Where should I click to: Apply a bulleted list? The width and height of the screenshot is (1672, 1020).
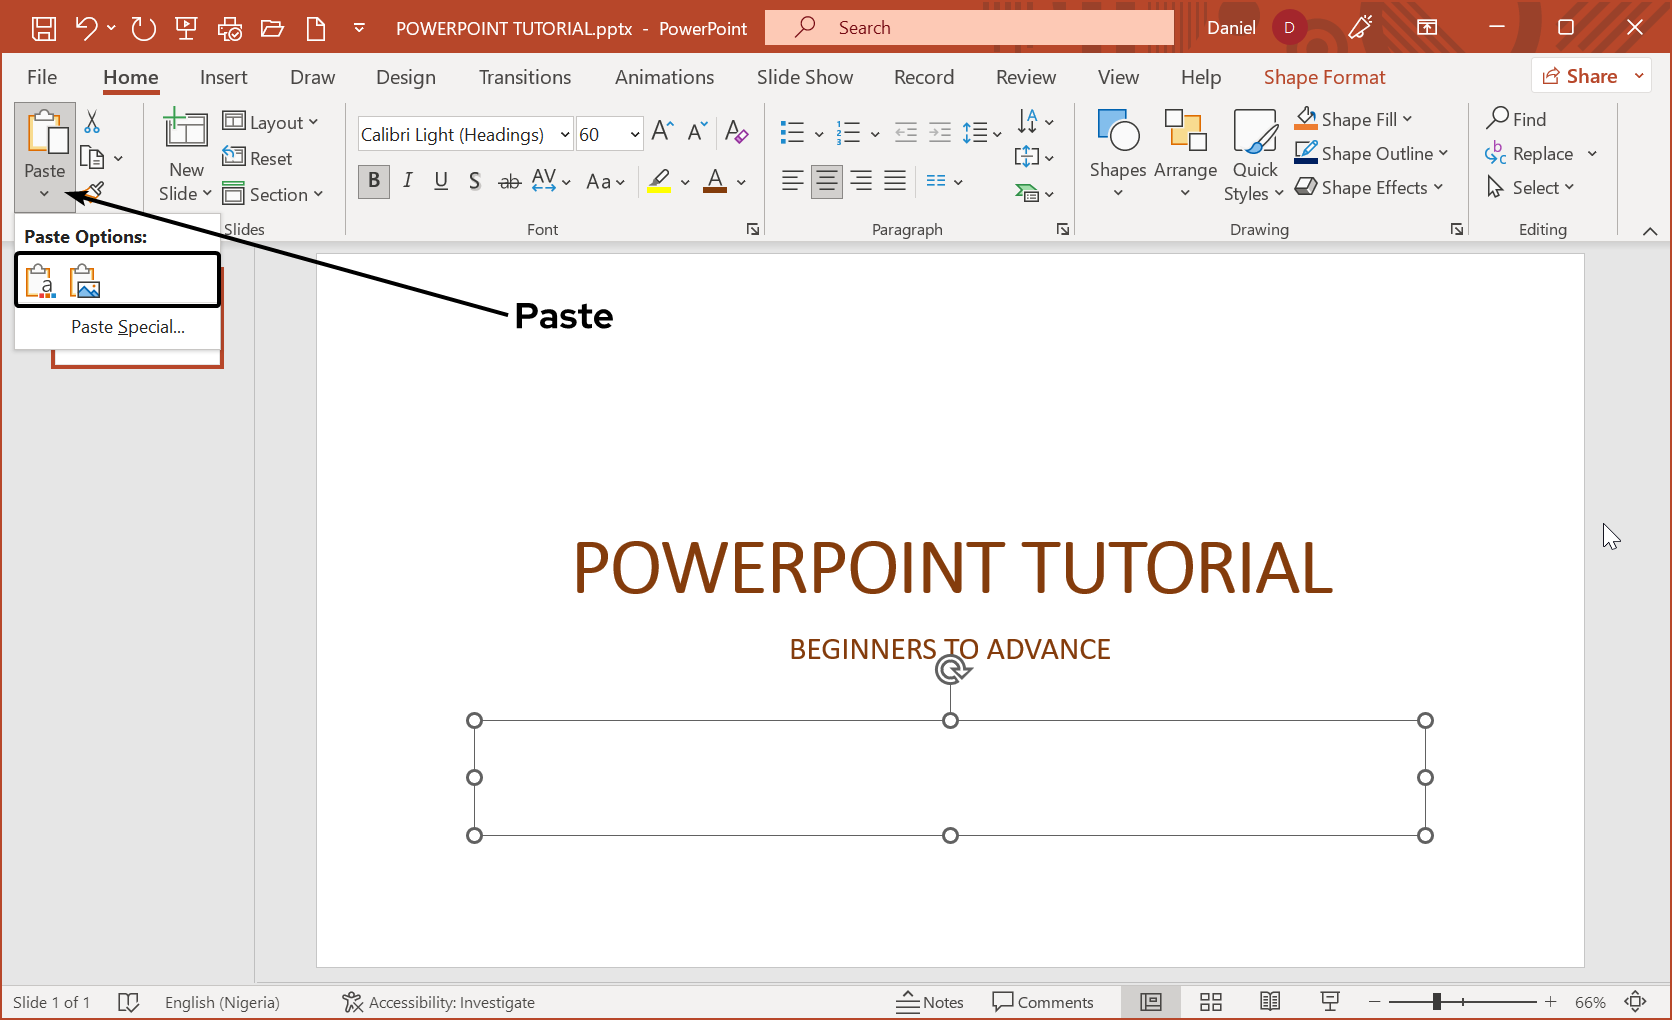(x=792, y=133)
